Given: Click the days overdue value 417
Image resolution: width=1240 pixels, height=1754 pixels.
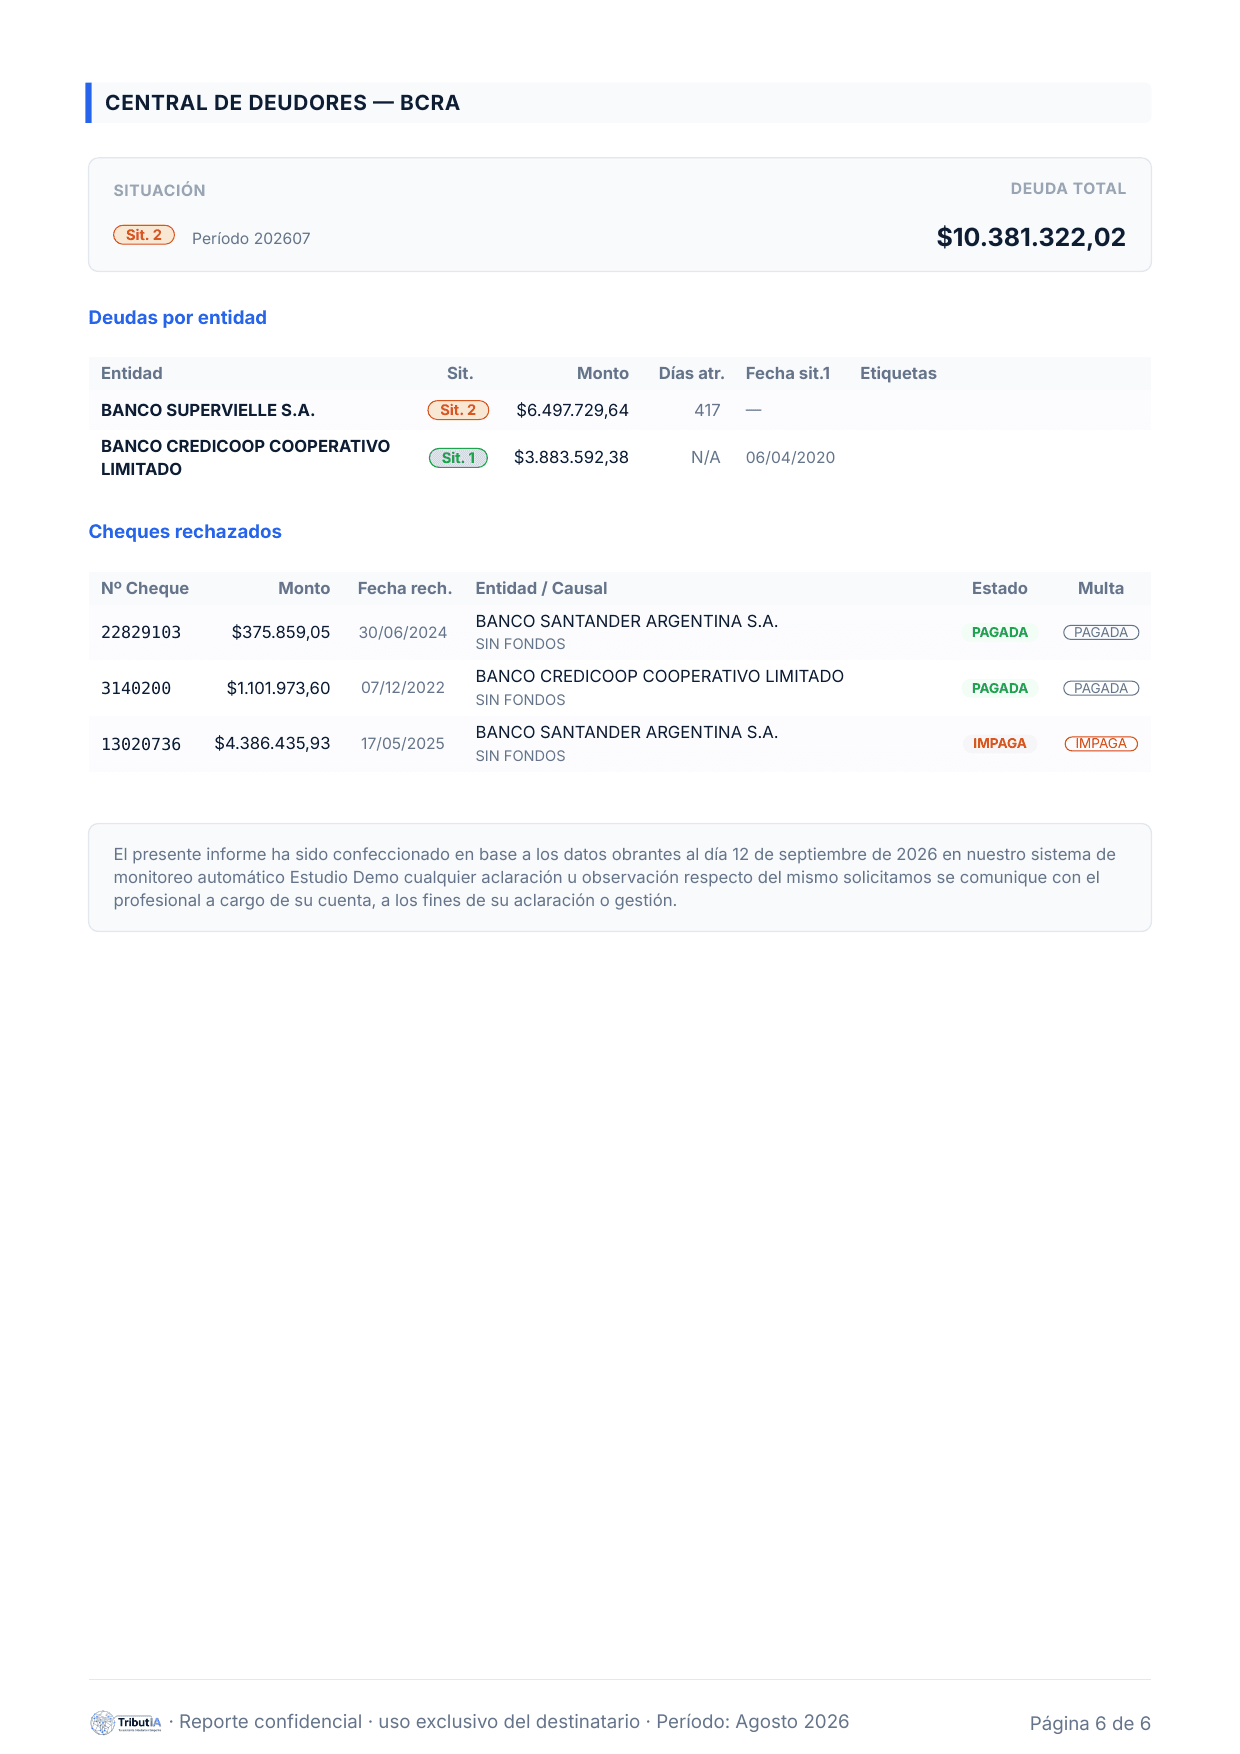Looking at the screenshot, I should click(707, 410).
